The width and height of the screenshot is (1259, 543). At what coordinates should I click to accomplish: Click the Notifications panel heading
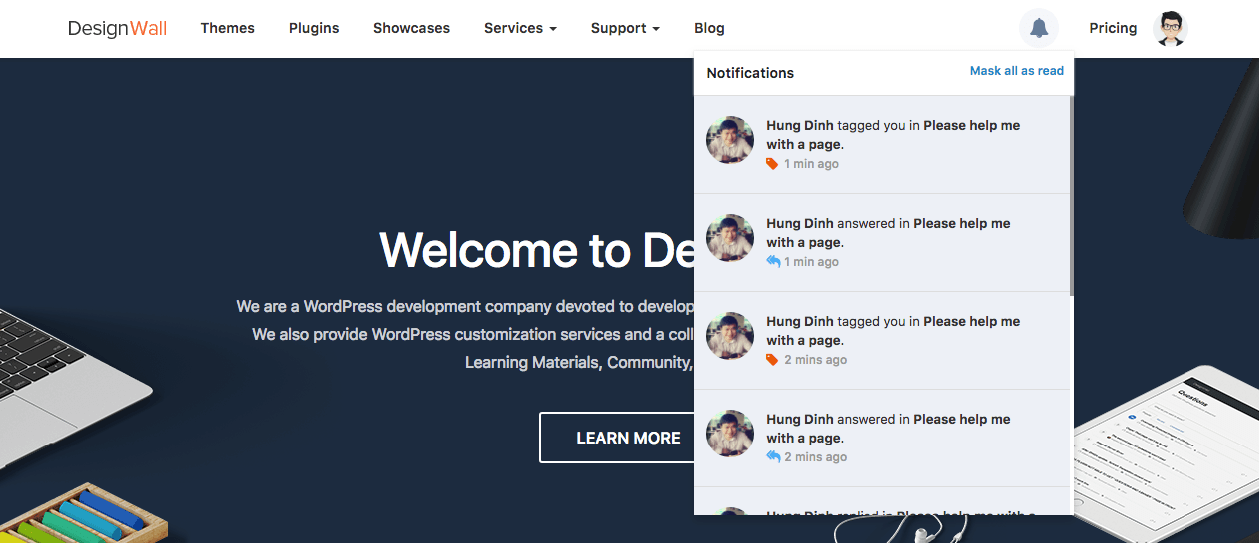(750, 73)
